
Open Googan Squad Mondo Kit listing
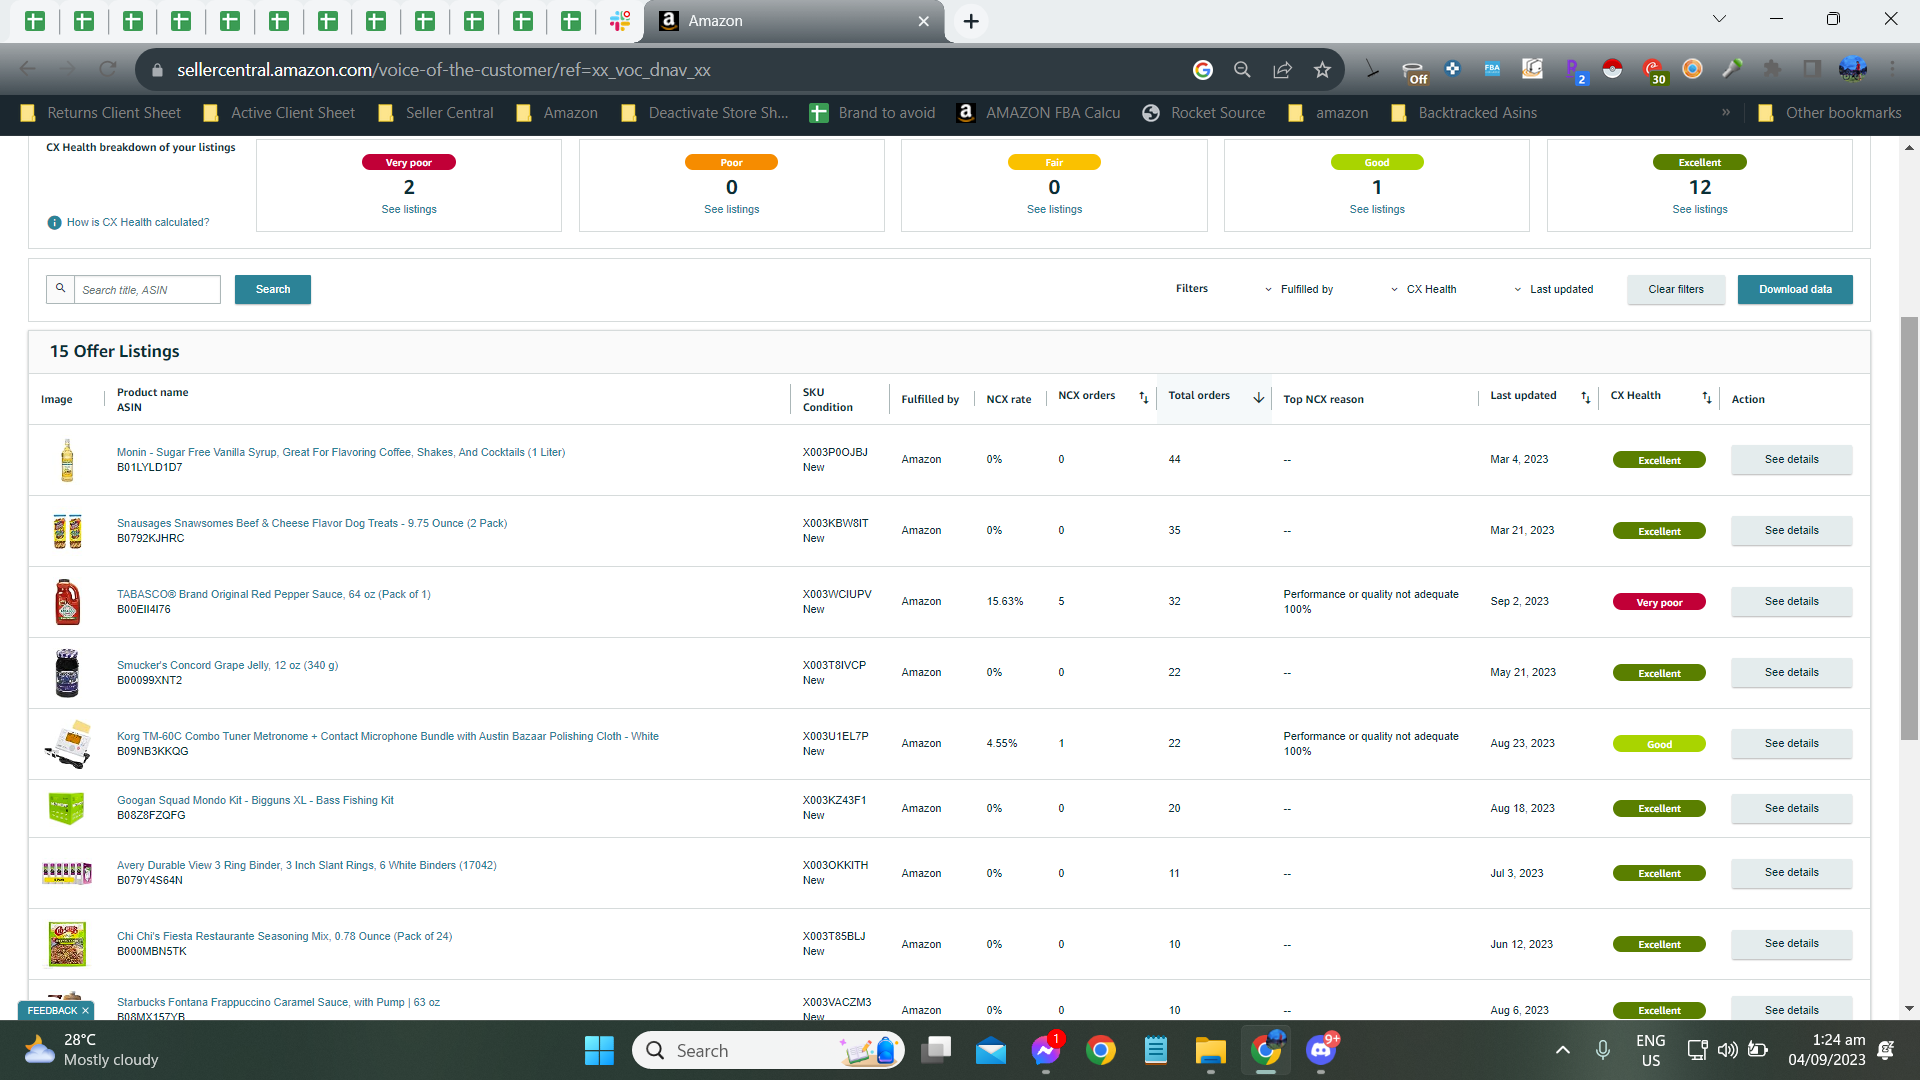click(x=255, y=801)
